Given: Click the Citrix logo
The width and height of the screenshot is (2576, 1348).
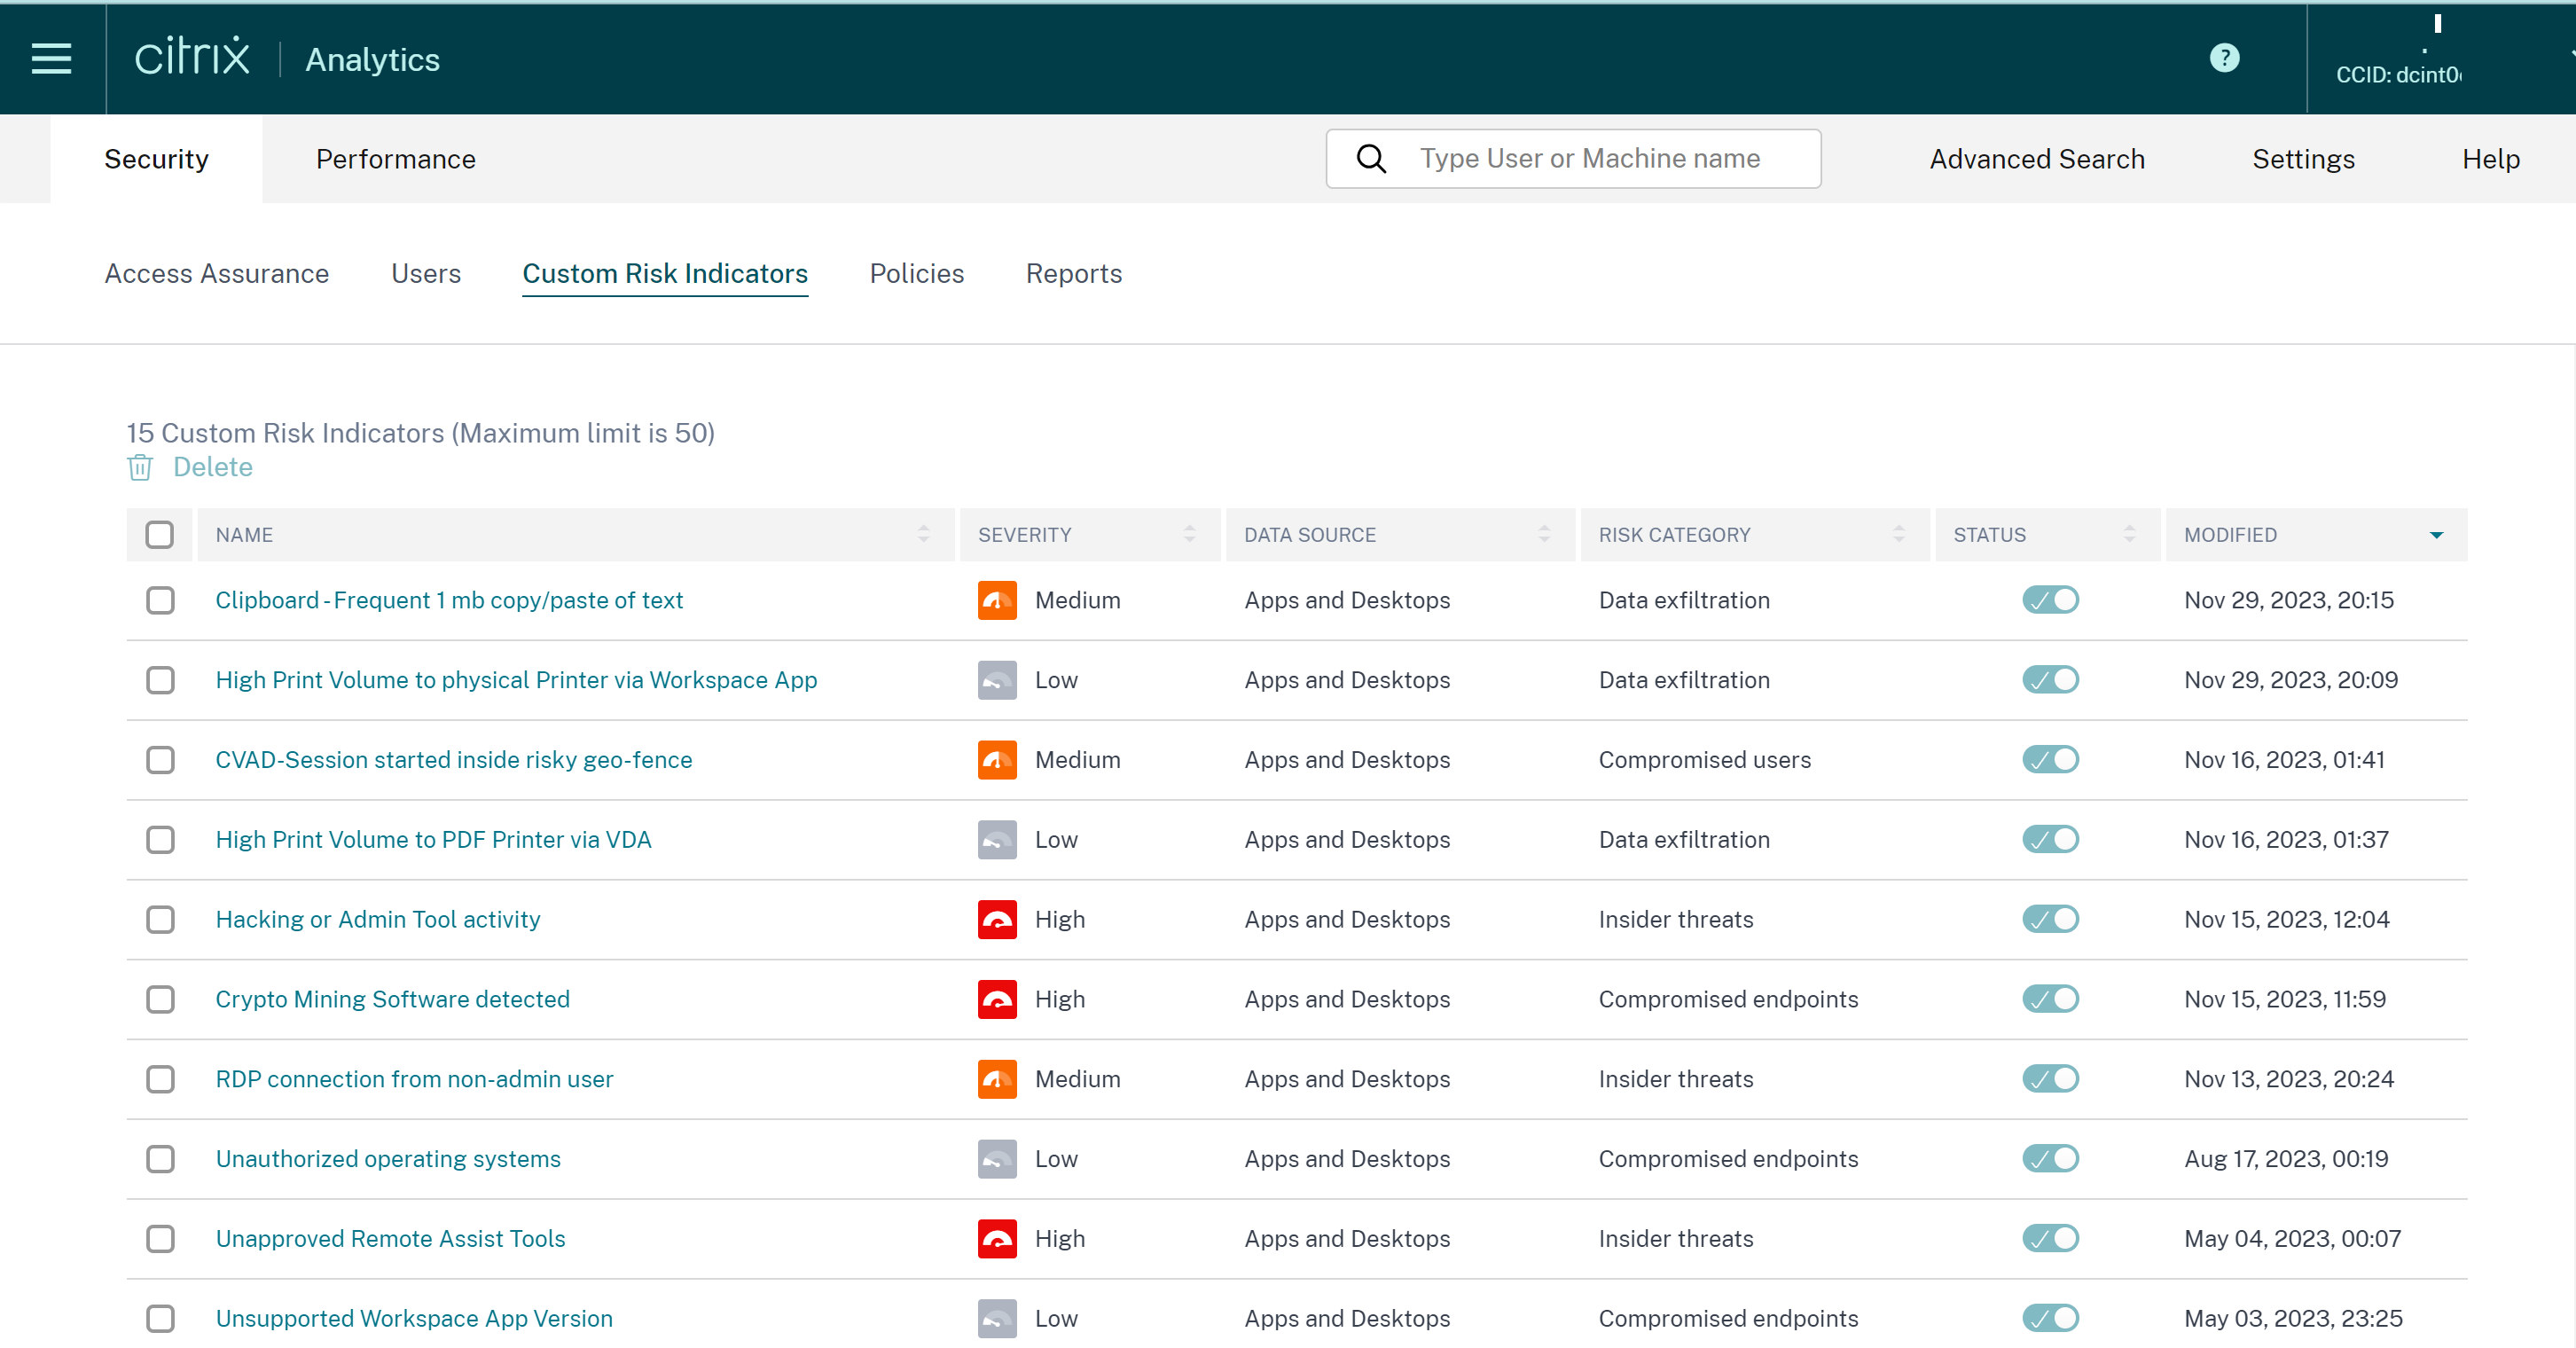Looking at the screenshot, I should coord(192,58).
